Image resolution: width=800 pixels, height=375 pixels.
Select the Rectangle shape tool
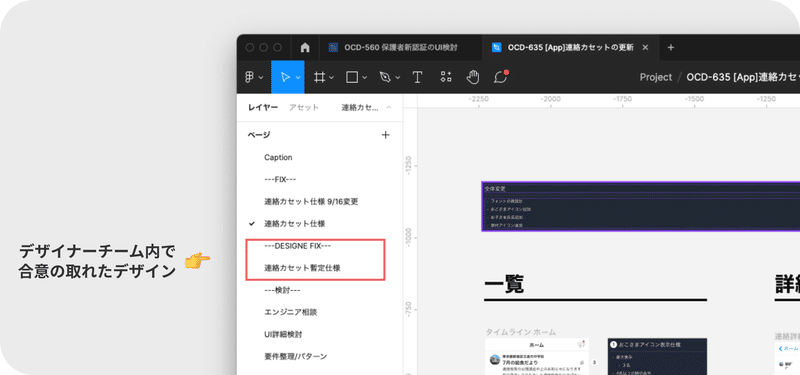tap(352, 77)
